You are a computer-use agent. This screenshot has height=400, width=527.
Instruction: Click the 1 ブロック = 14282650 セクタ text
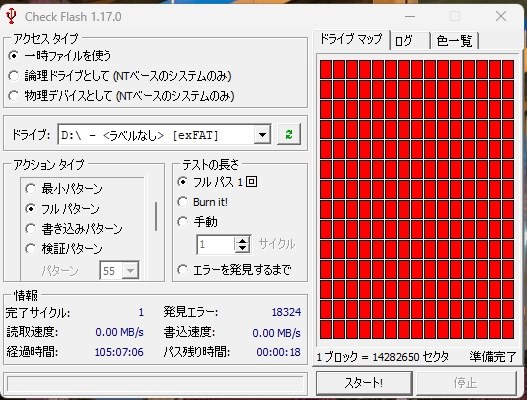coord(382,357)
